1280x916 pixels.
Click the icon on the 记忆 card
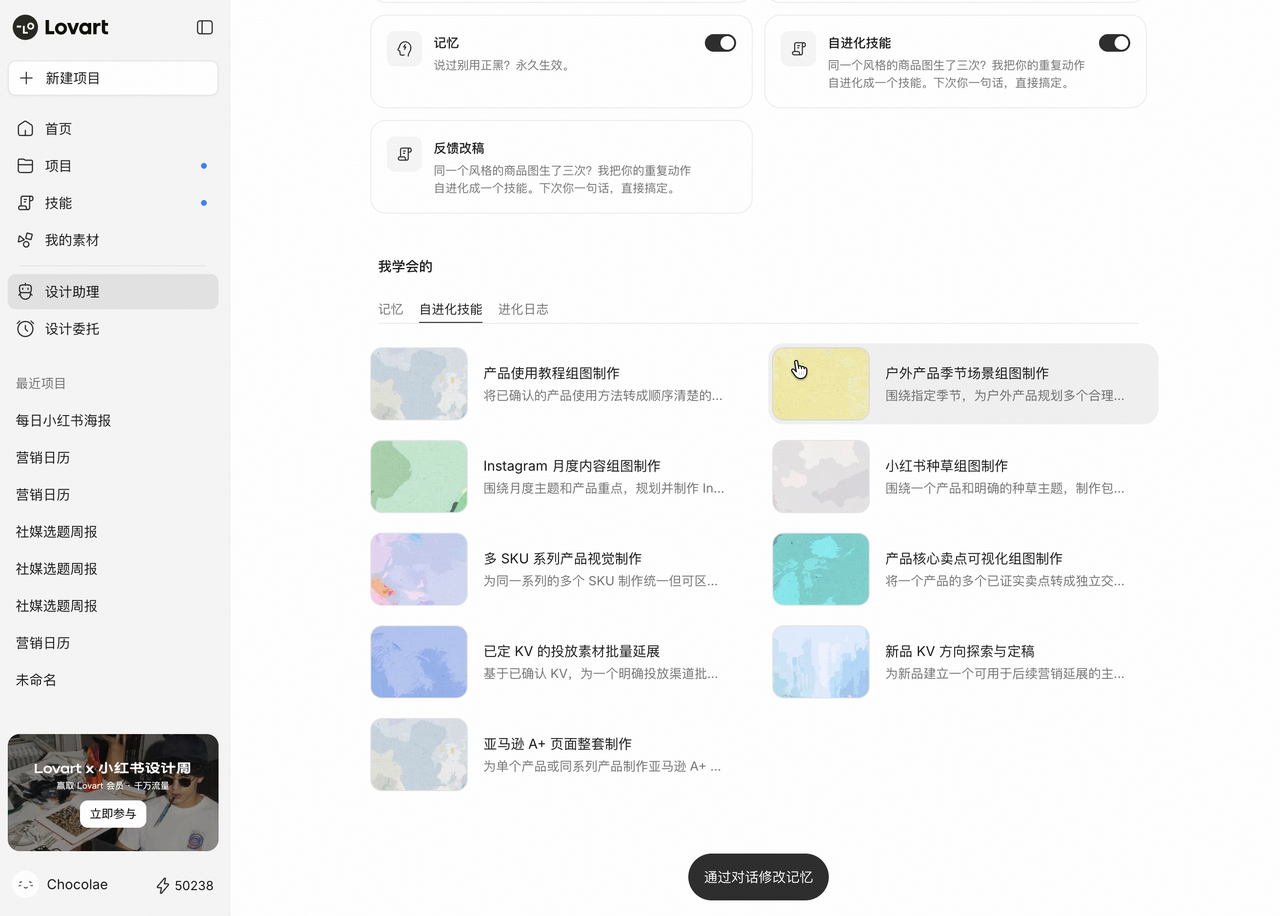pos(405,49)
